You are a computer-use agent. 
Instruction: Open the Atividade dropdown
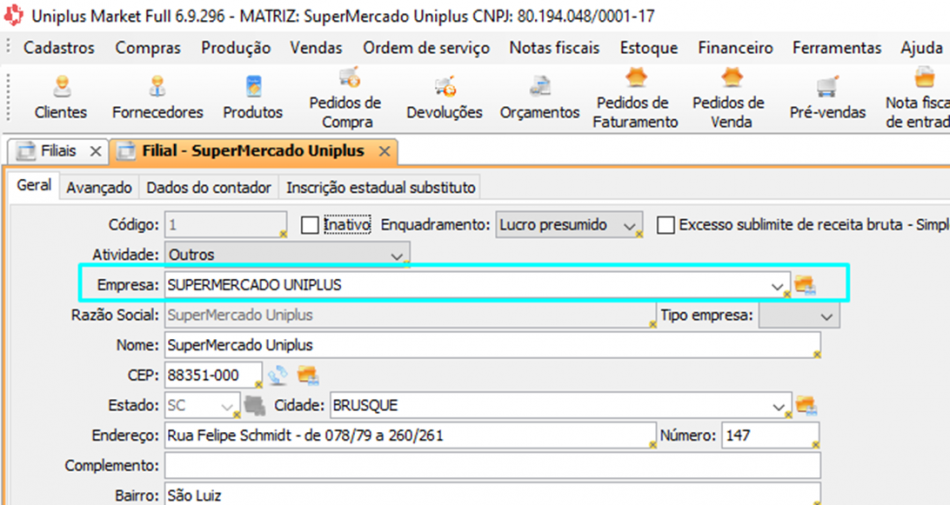[x=287, y=255]
